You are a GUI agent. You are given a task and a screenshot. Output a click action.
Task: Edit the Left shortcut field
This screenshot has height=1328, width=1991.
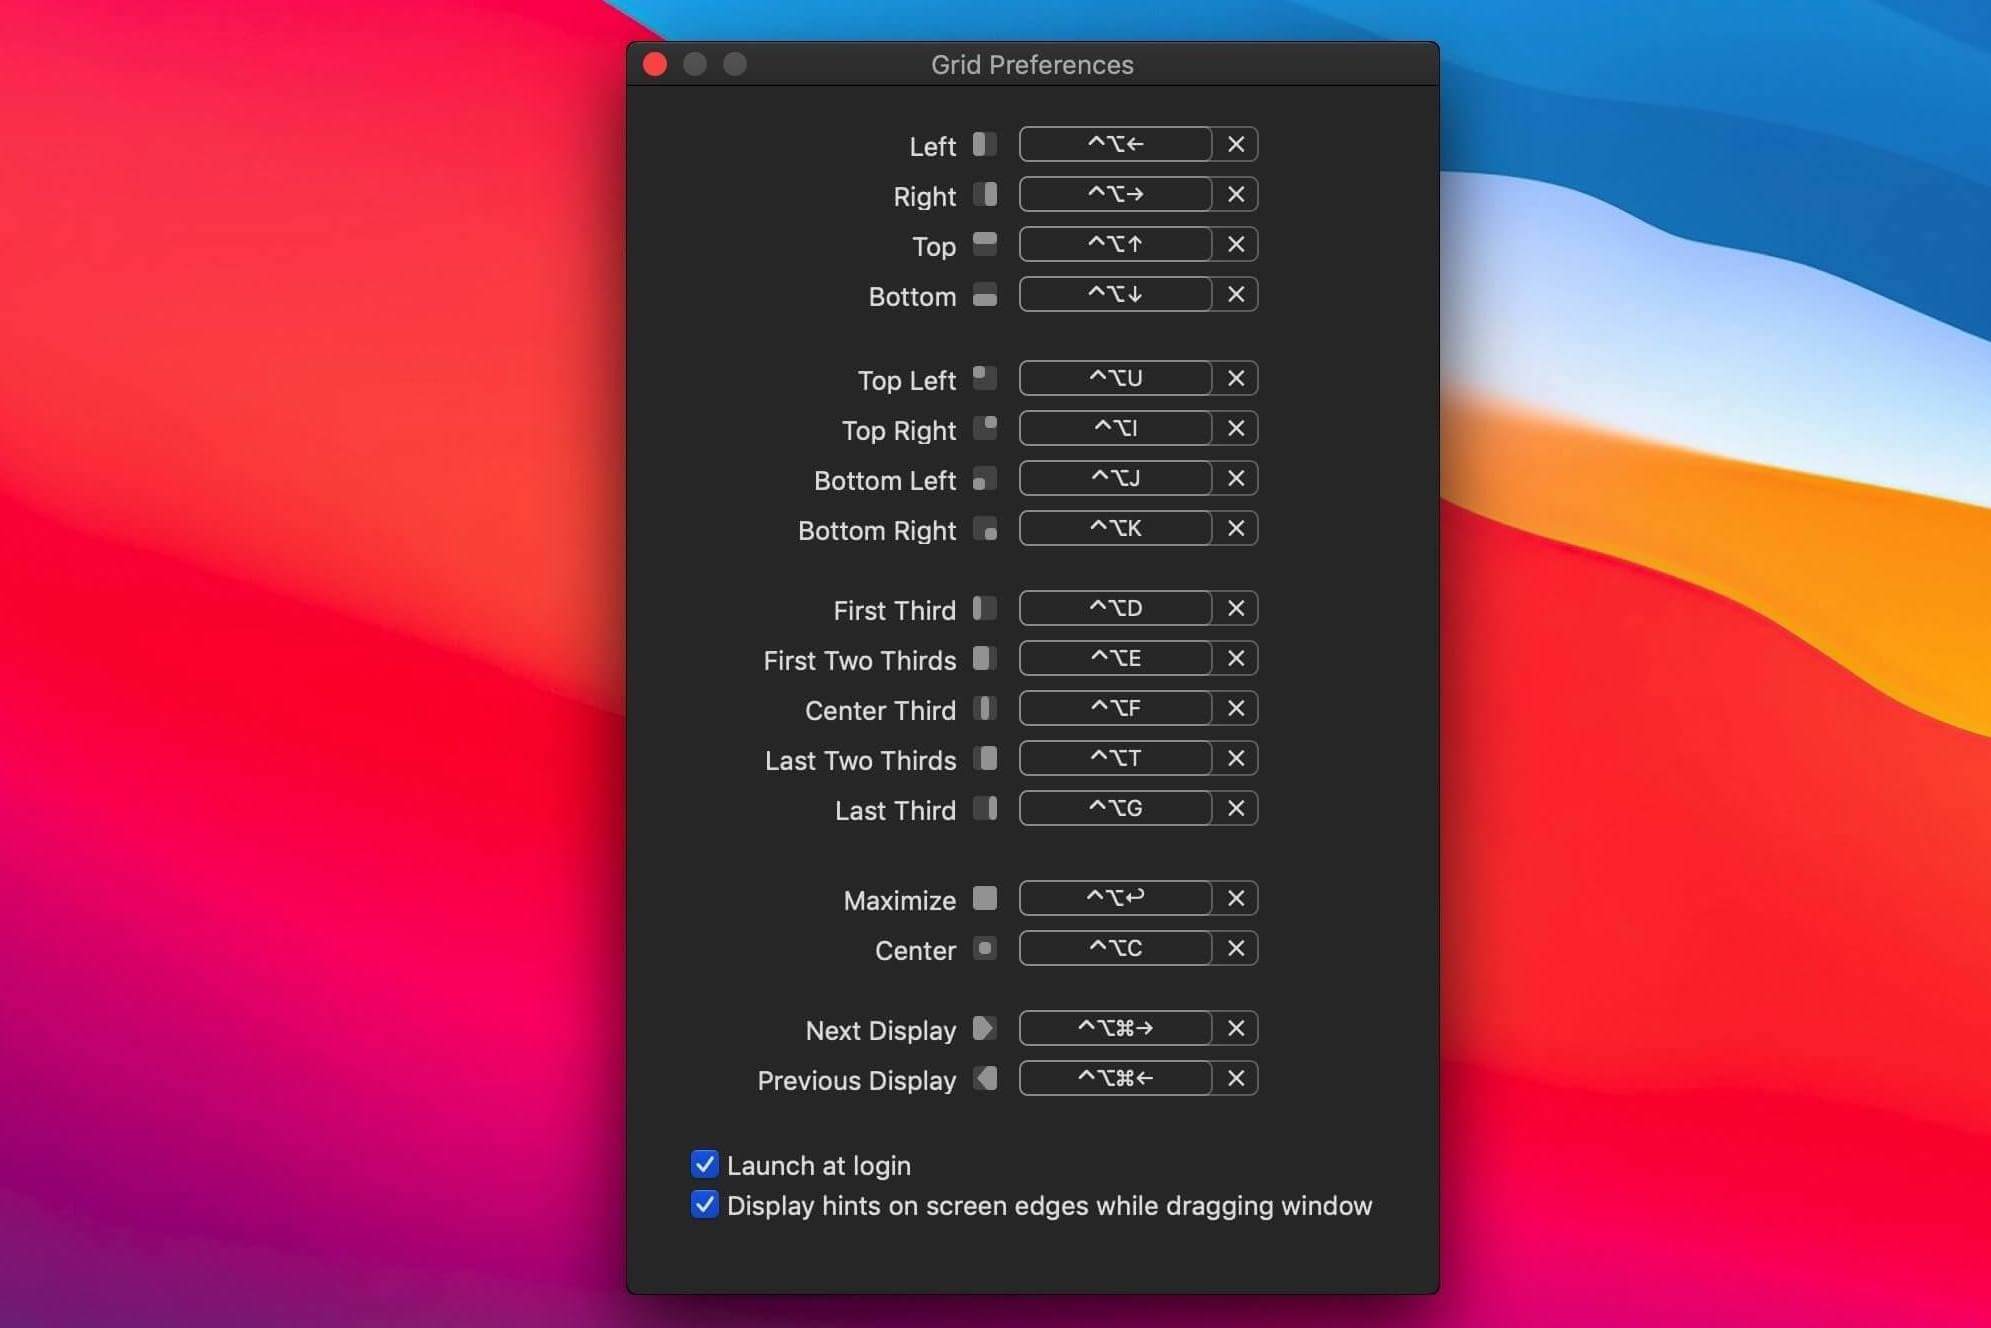pyautogui.click(x=1116, y=145)
